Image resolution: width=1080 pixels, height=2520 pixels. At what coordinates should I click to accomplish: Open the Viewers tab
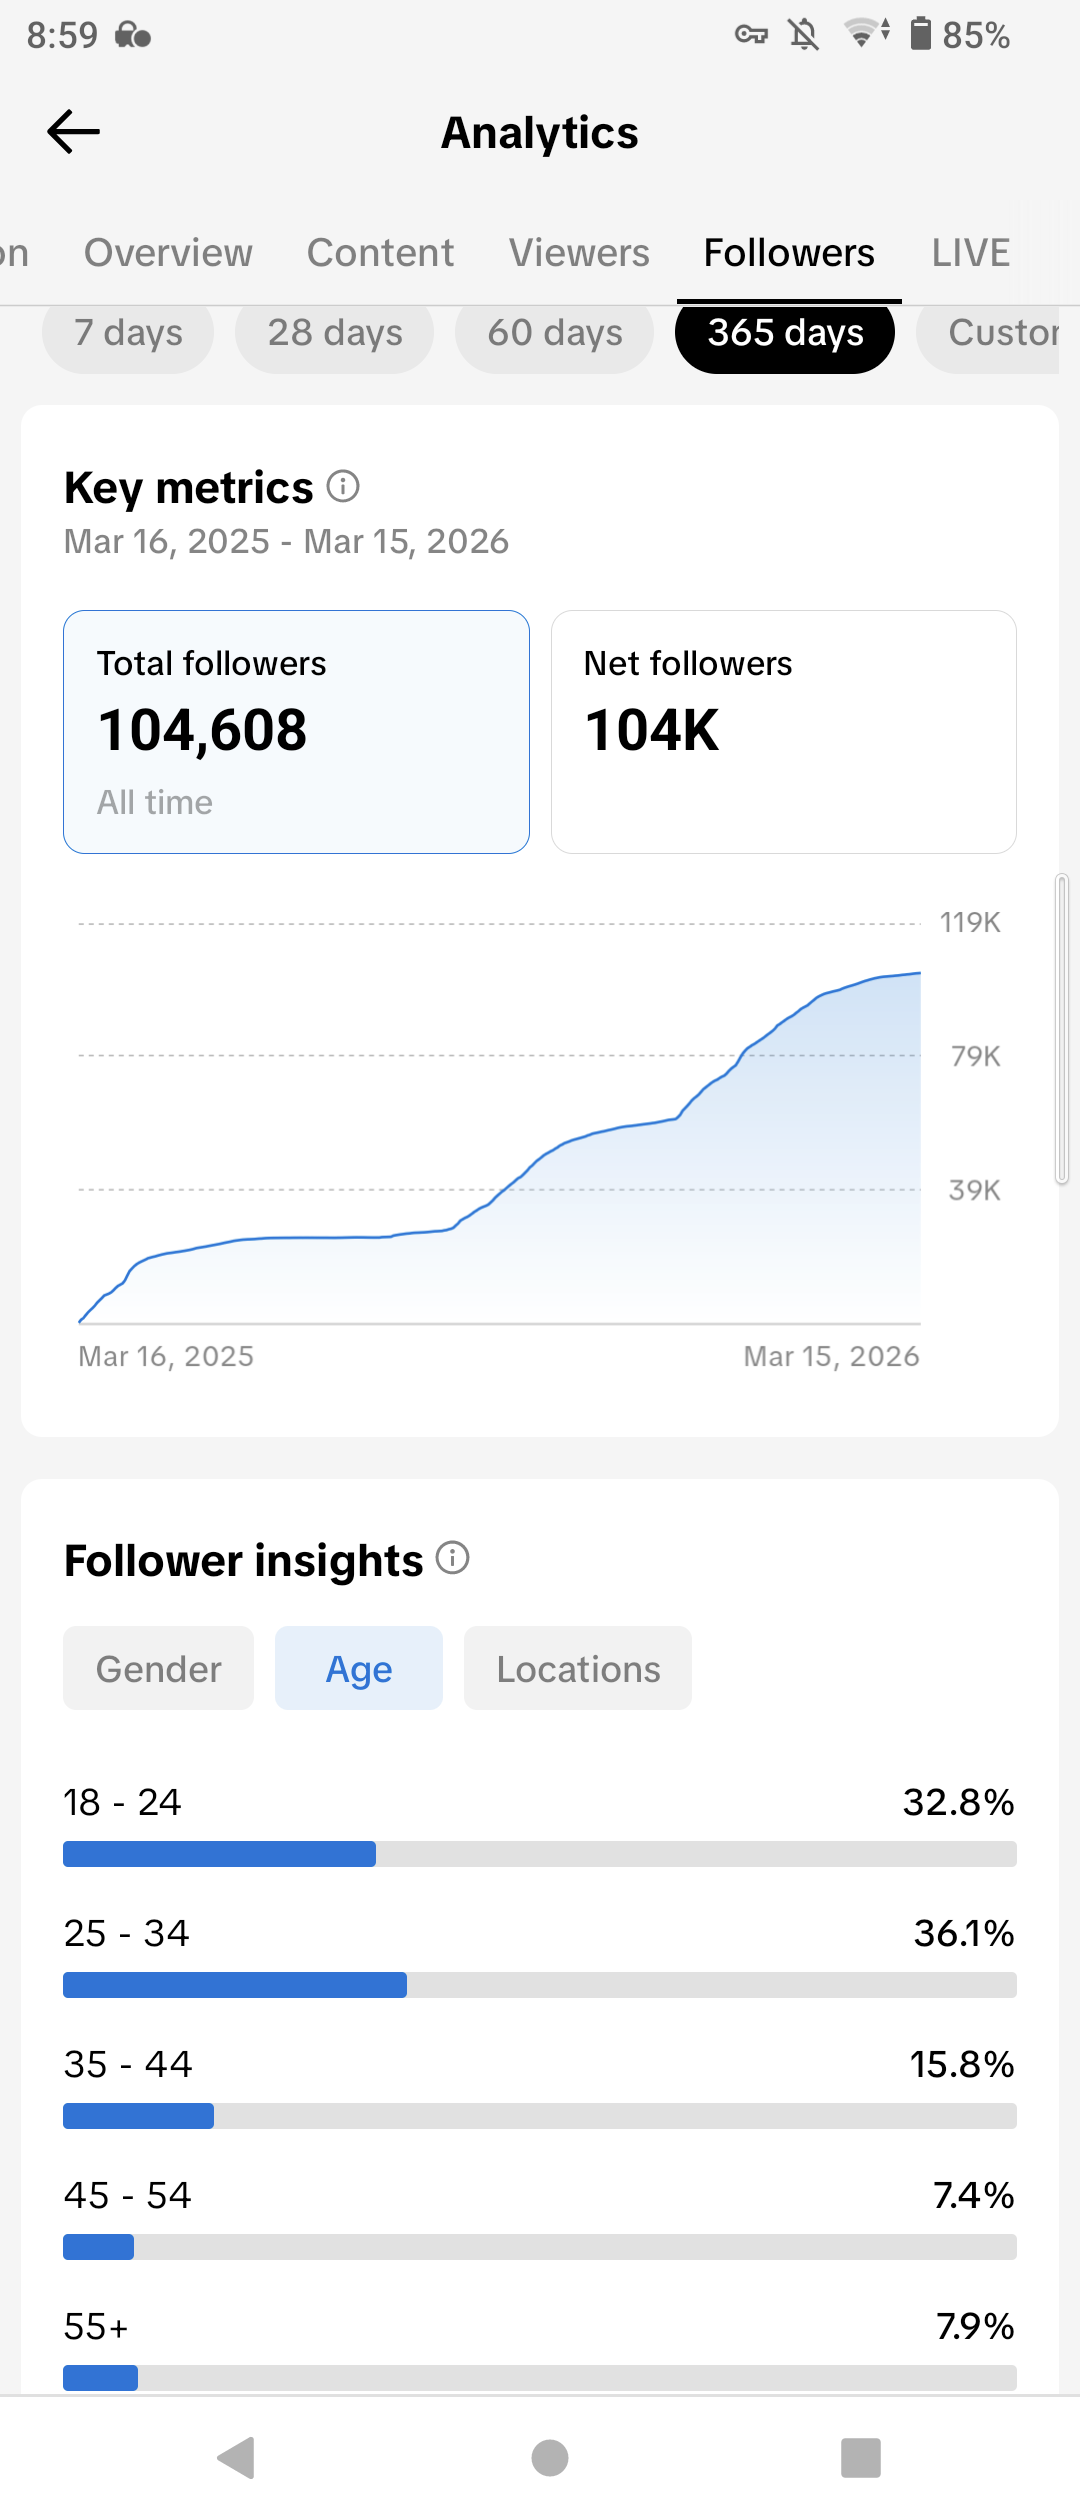(579, 253)
